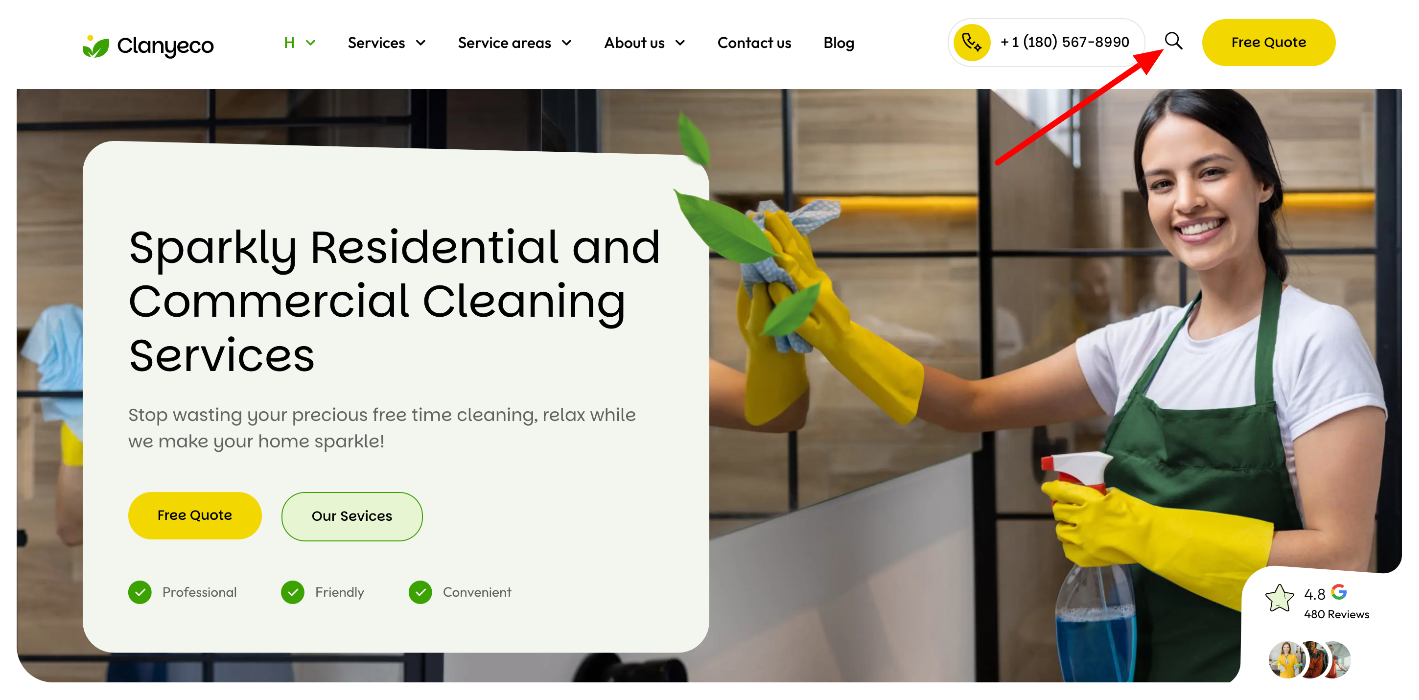Click the Google logo near reviews

(1339, 592)
